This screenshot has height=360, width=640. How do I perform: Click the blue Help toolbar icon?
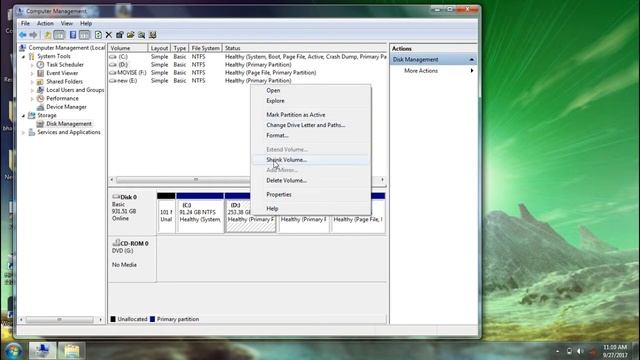pyautogui.click(x=73, y=35)
